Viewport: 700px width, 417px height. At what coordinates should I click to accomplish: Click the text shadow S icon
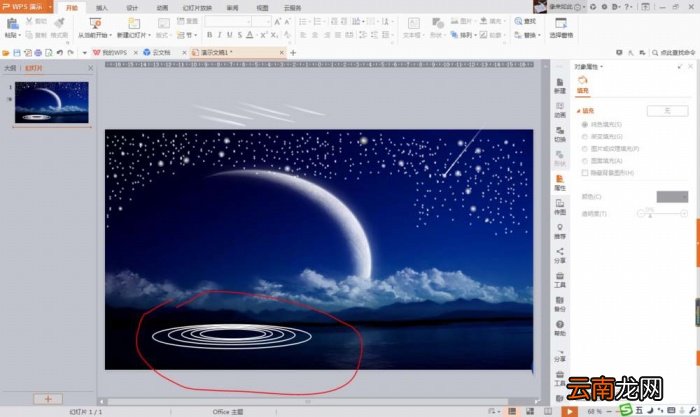(240, 35)
